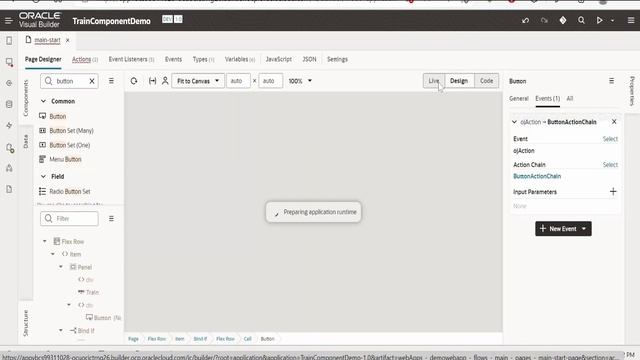The height and width of the screenshot is (360, 640).
Task: Select Button Set (One) component
Action: point(69,145)
